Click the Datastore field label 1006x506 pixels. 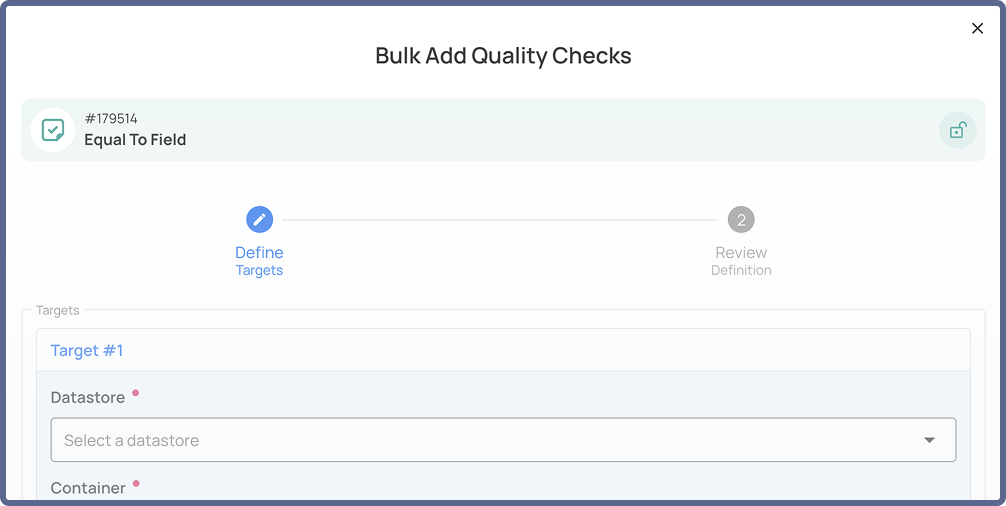point(88,398)
